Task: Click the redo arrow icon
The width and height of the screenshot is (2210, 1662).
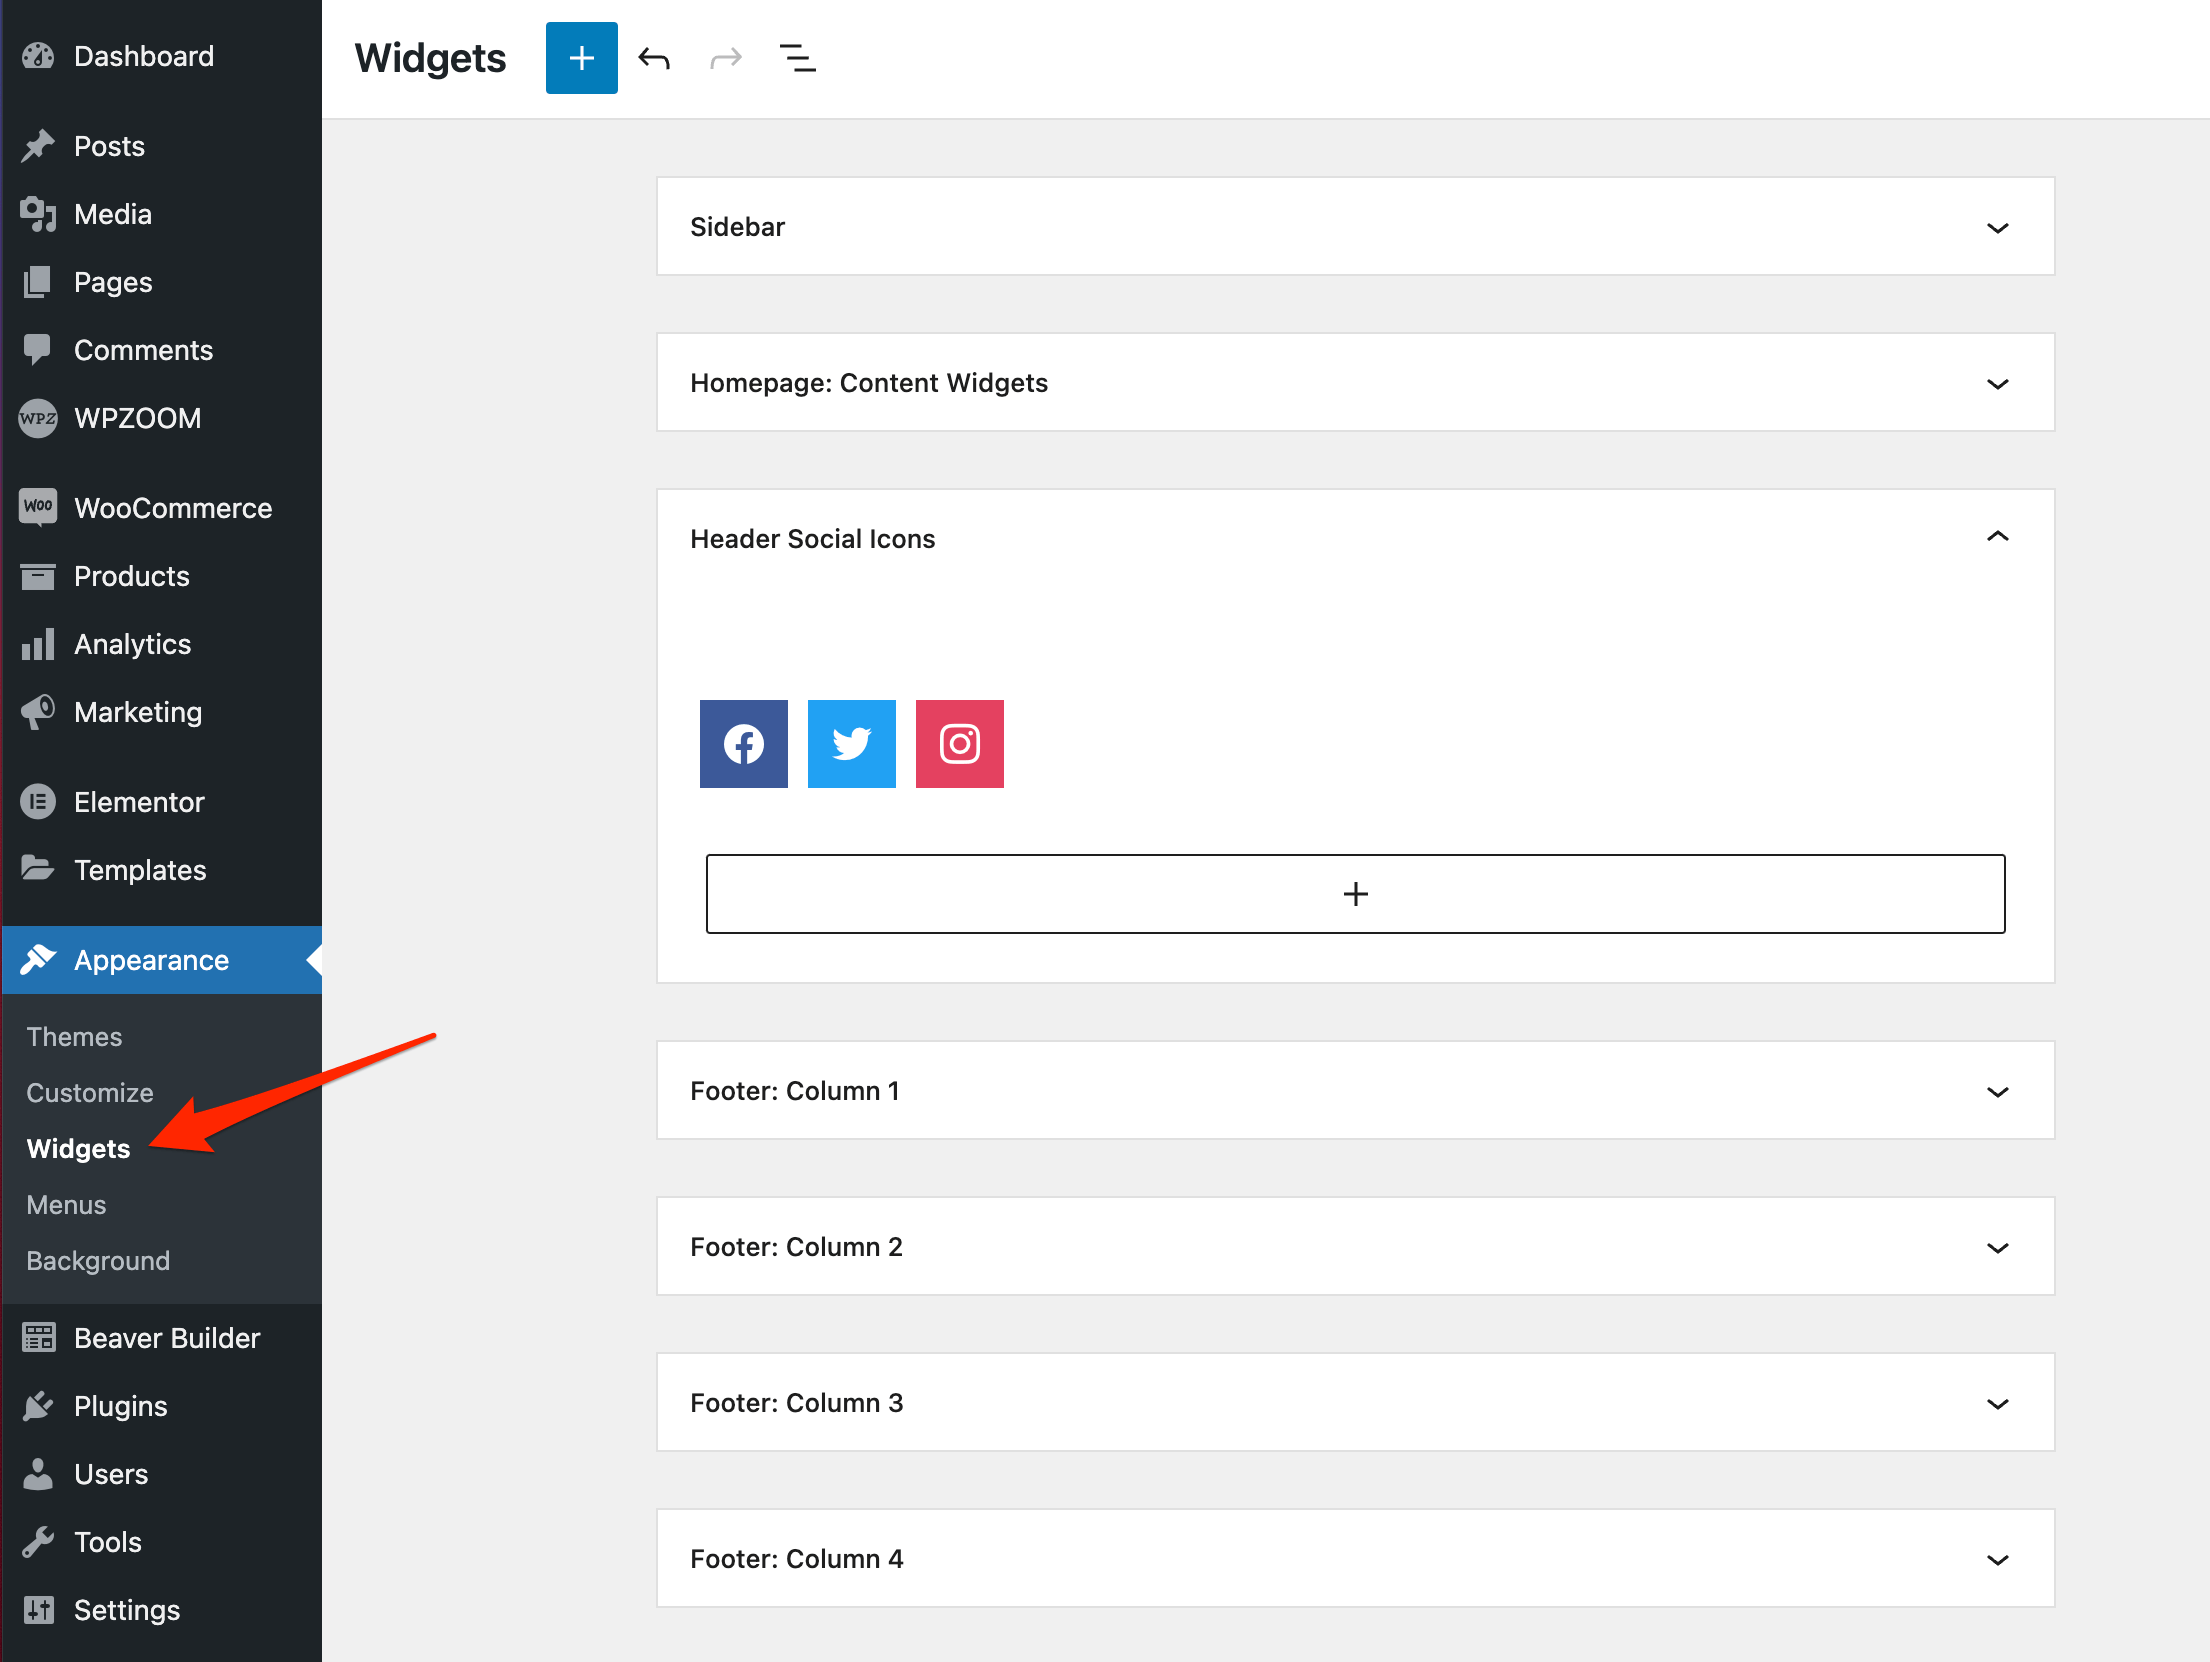Action: point(726,58)
